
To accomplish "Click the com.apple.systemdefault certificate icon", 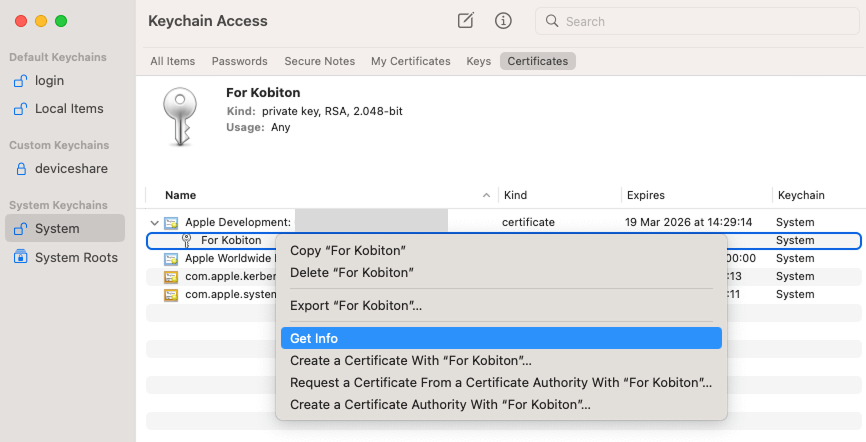I will 171,294.
